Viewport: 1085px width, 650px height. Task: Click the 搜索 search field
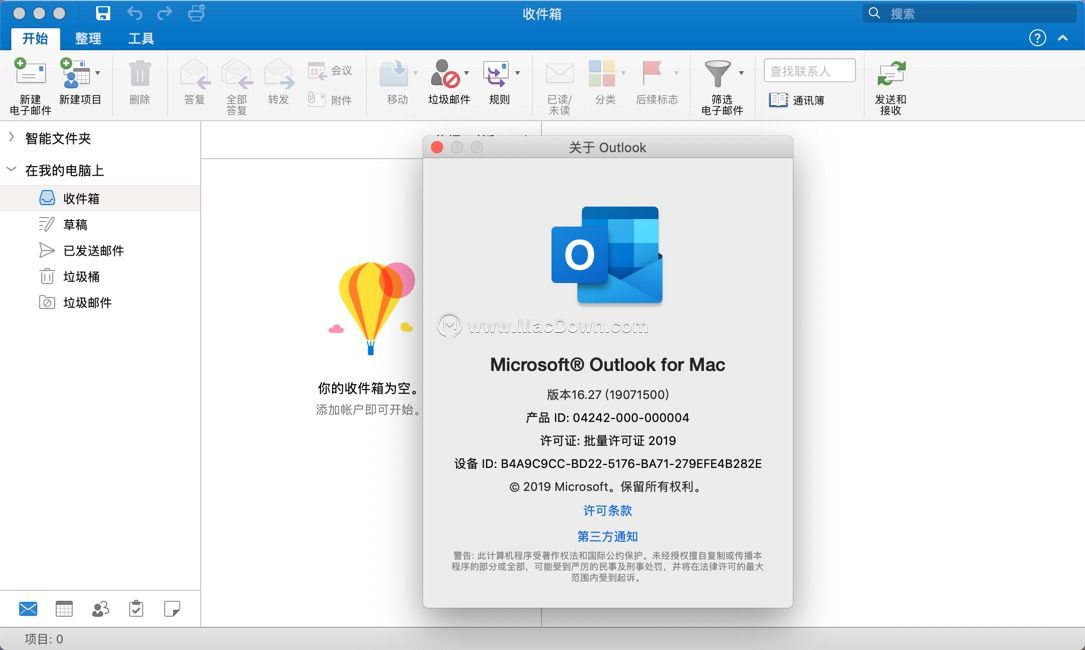[969, 13]
